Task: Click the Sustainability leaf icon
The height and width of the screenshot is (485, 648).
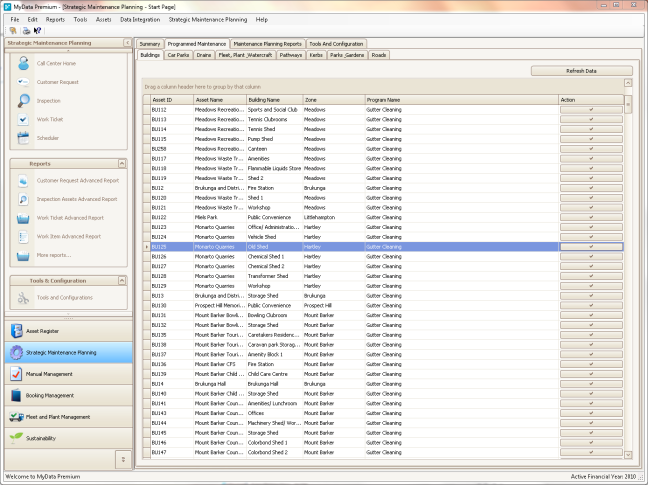Action: click(16, 438)
